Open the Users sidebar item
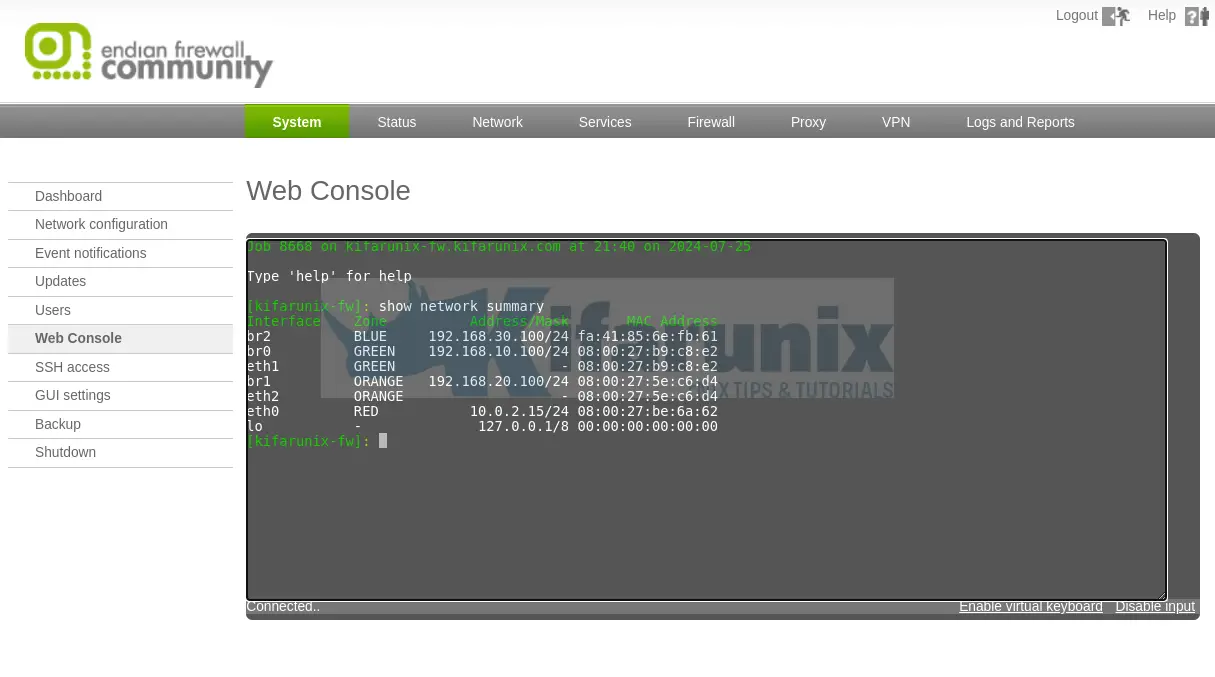The height and width of the screenshot is (677, 1215). tap(120, 310)
